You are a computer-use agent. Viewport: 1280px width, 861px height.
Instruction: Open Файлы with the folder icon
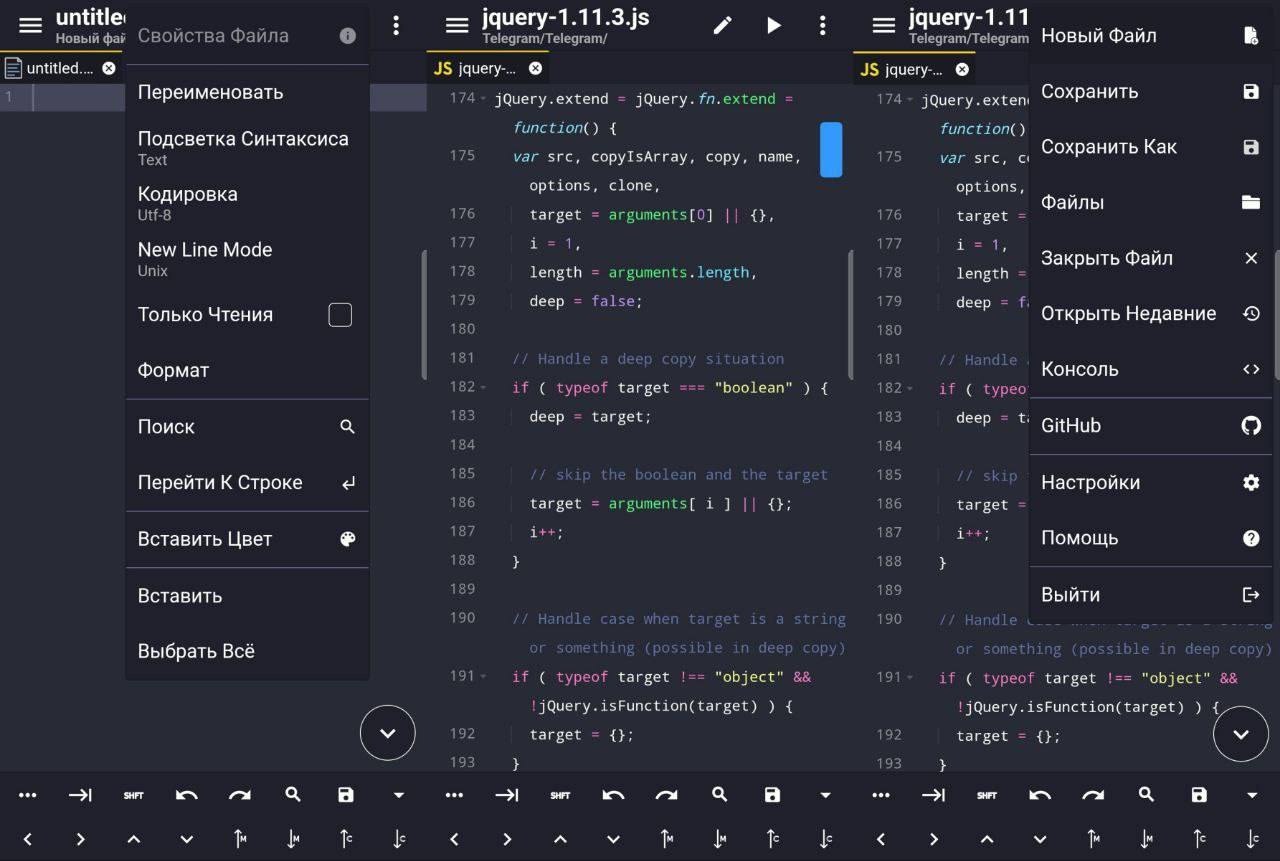pyautogui.click(x=1150, y=203)
